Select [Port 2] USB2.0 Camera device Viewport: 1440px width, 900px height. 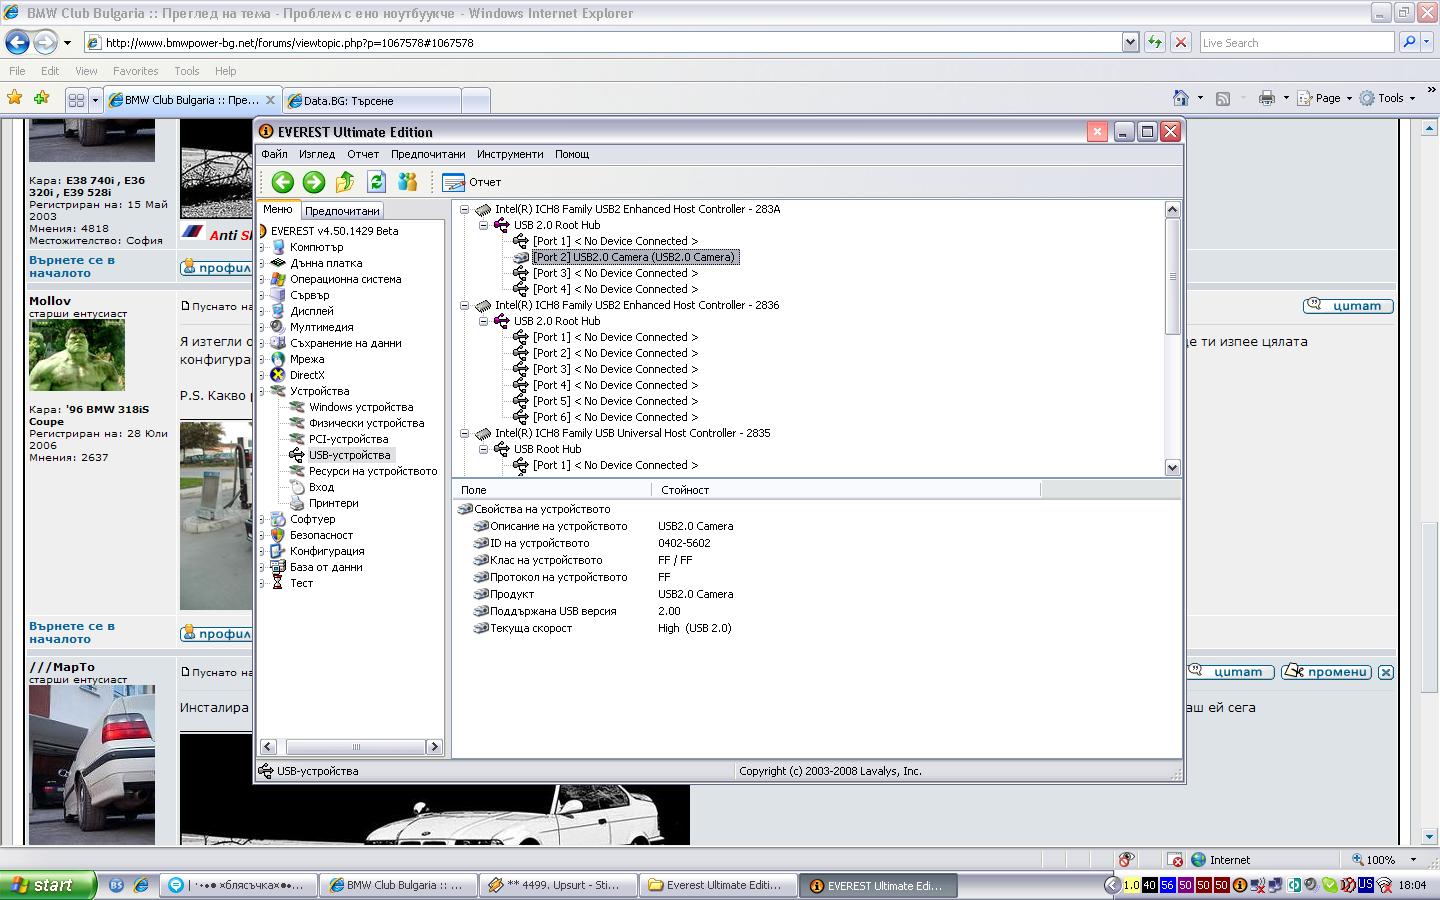(x=635, y=257)
